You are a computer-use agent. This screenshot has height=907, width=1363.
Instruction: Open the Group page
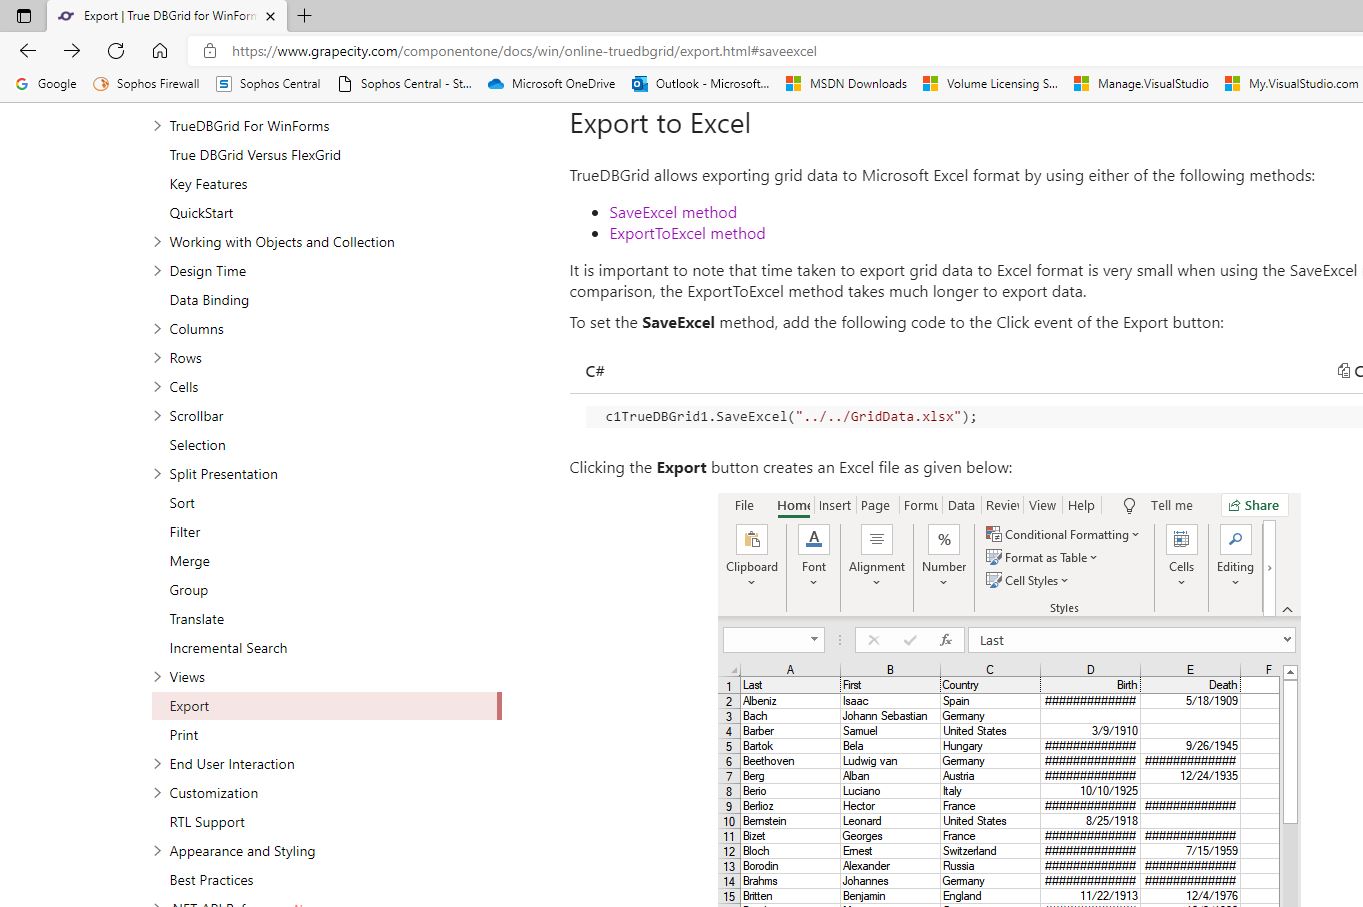pos(188,590)
